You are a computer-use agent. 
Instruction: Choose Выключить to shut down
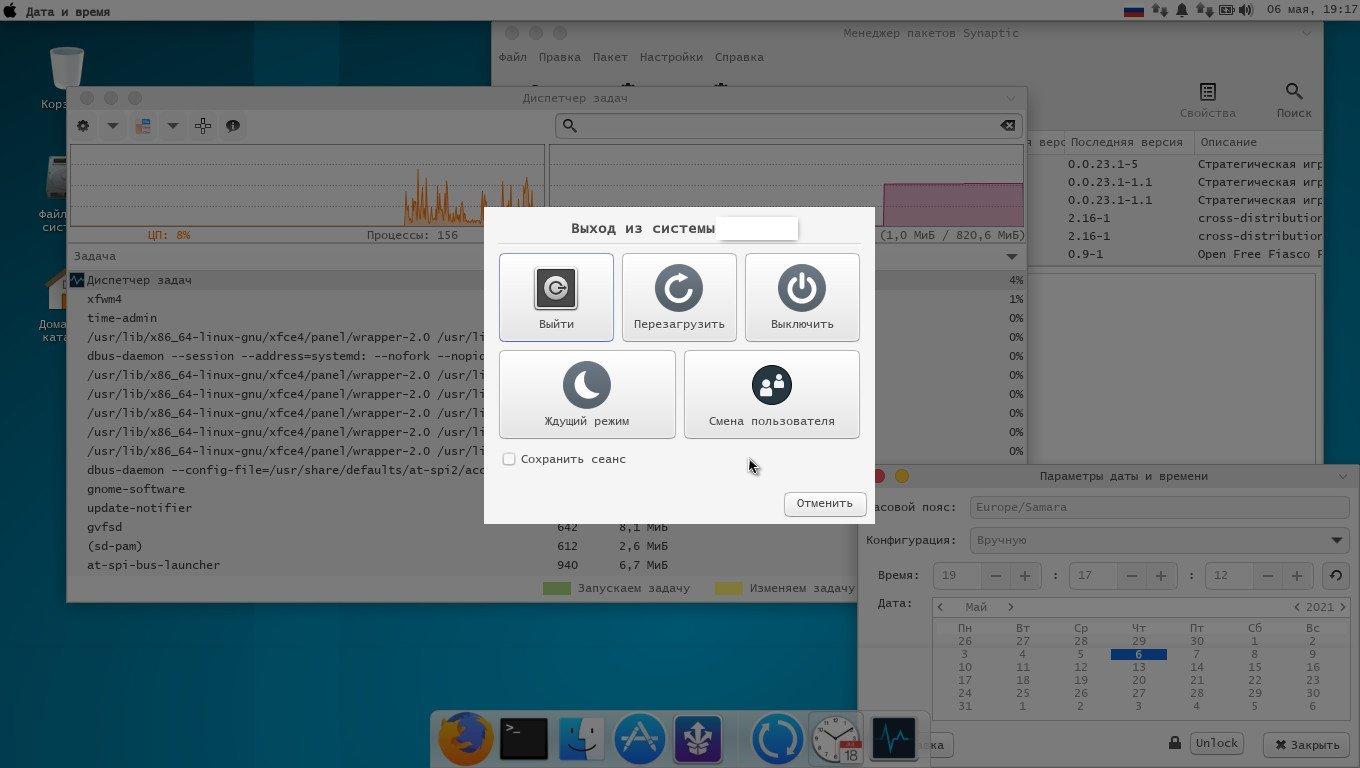(x=801, y=297)
